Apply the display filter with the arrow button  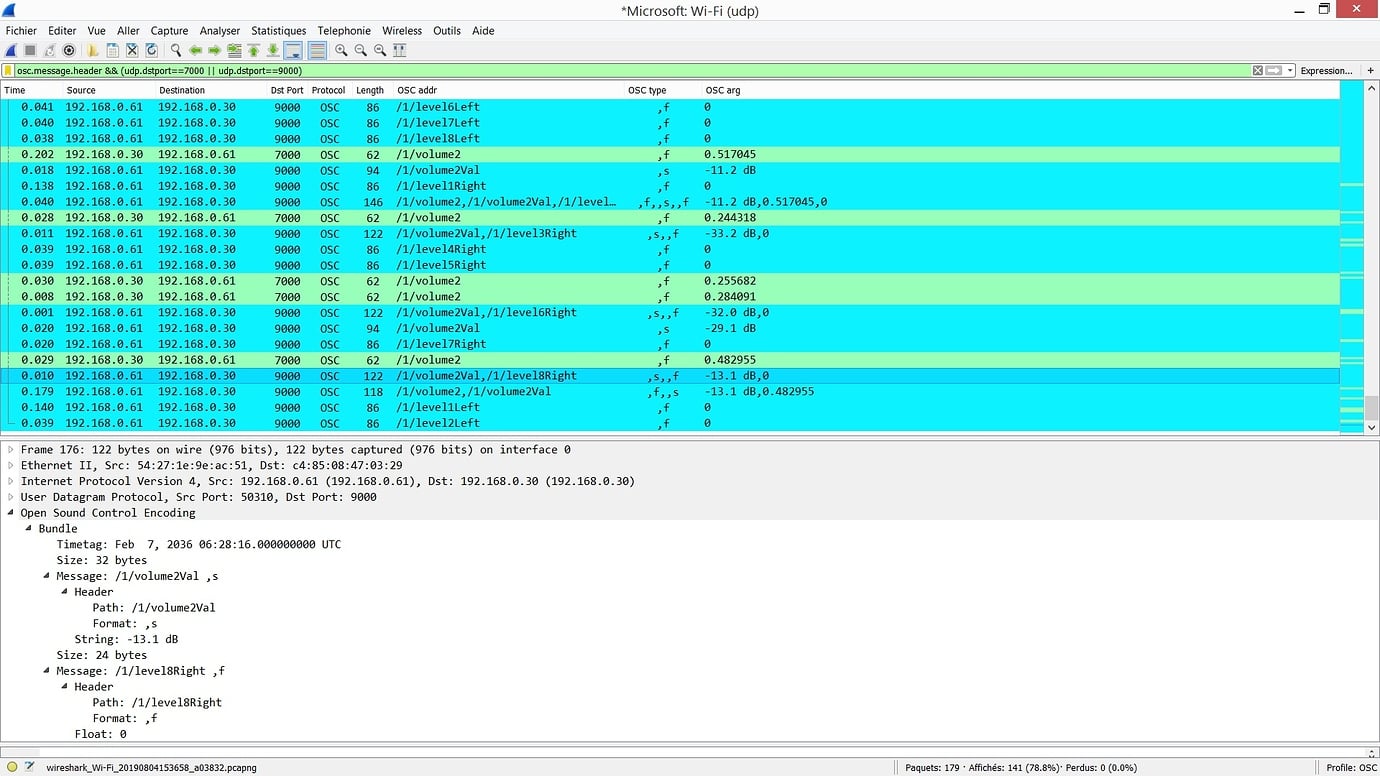click(1274, 71)
